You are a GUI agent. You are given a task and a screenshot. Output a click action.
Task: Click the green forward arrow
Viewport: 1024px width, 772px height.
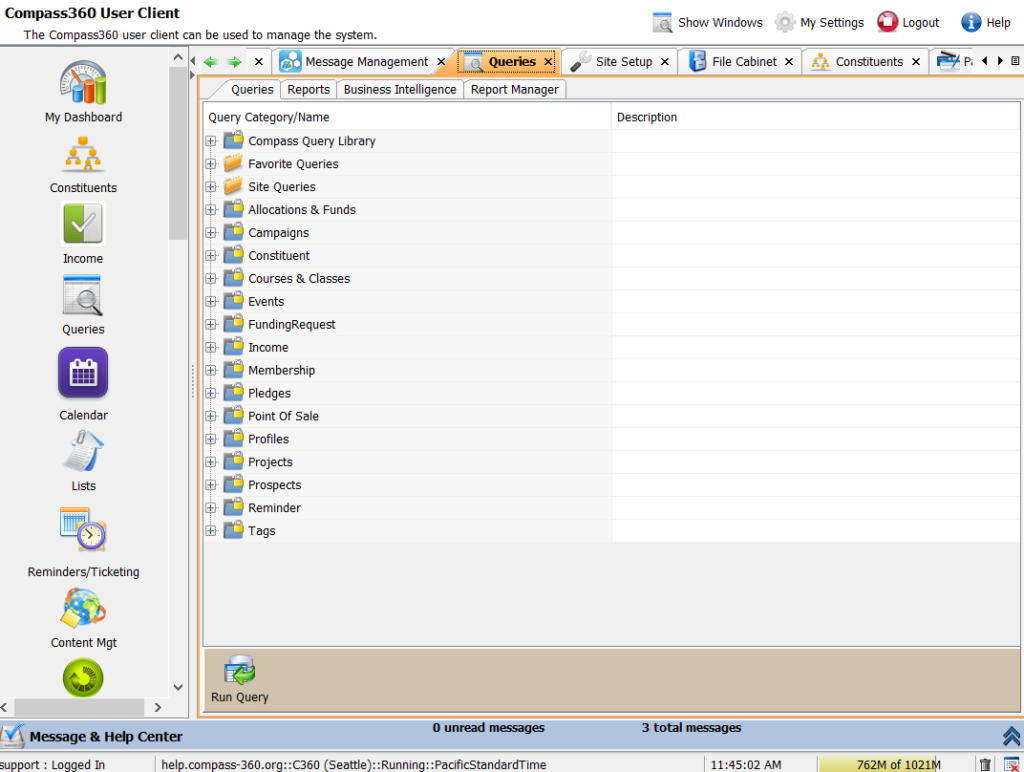[234, 62]
